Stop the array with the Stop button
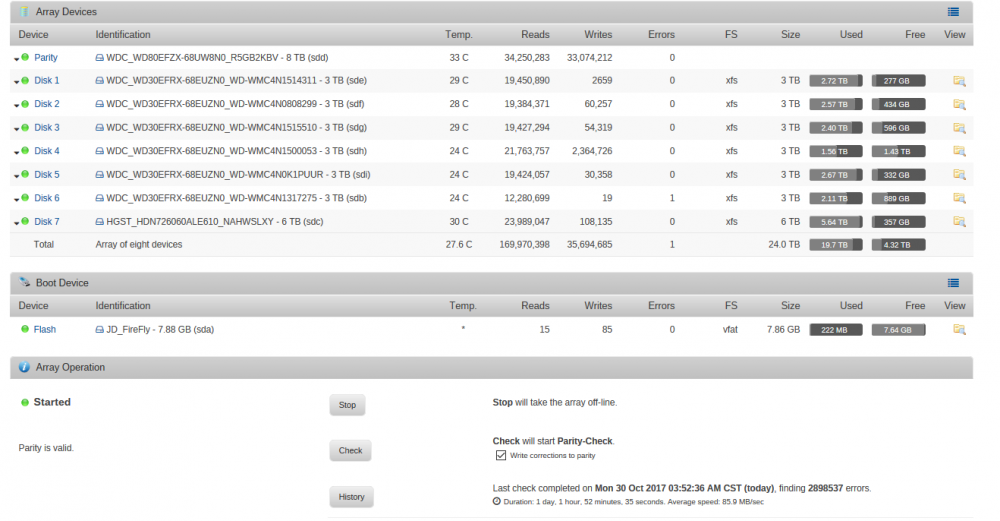The height and width of the screenshot is (521, 1000). [x=347, y=405]
